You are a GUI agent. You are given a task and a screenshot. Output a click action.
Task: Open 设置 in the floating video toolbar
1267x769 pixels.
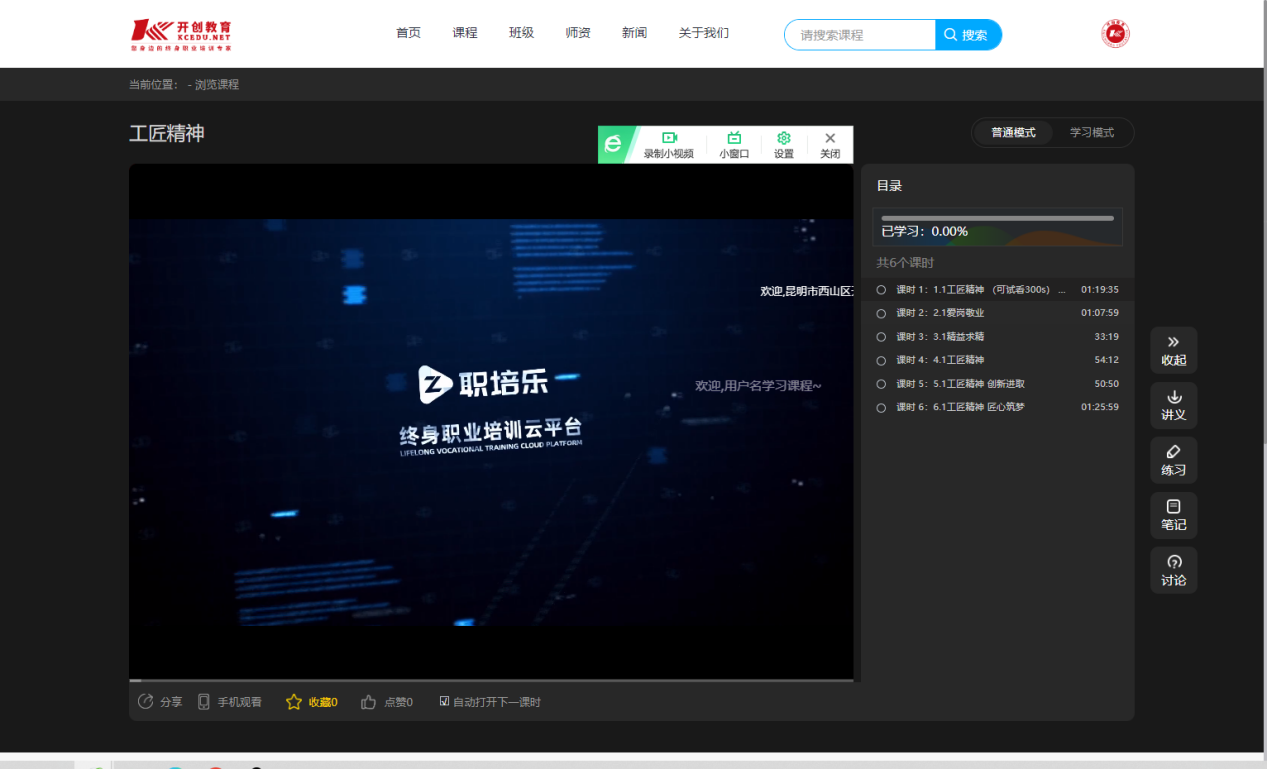coord(784,145)
